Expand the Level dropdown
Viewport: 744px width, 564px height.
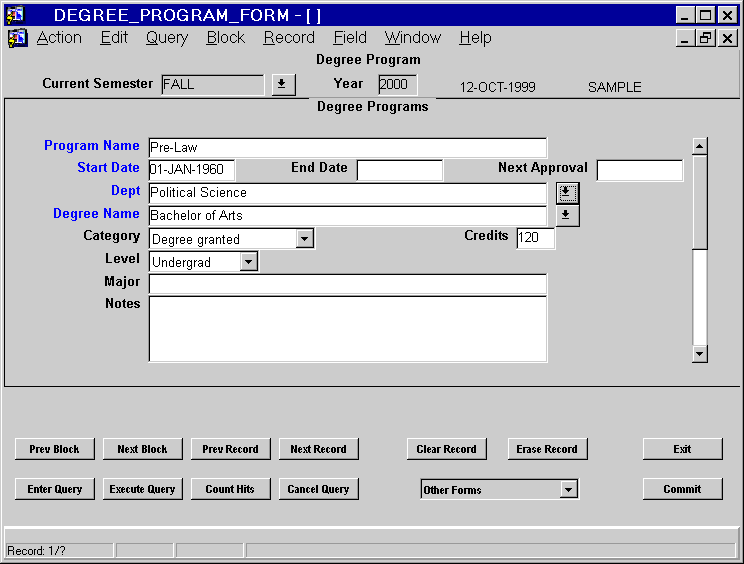pyautogui.click(x=248, y=261)
